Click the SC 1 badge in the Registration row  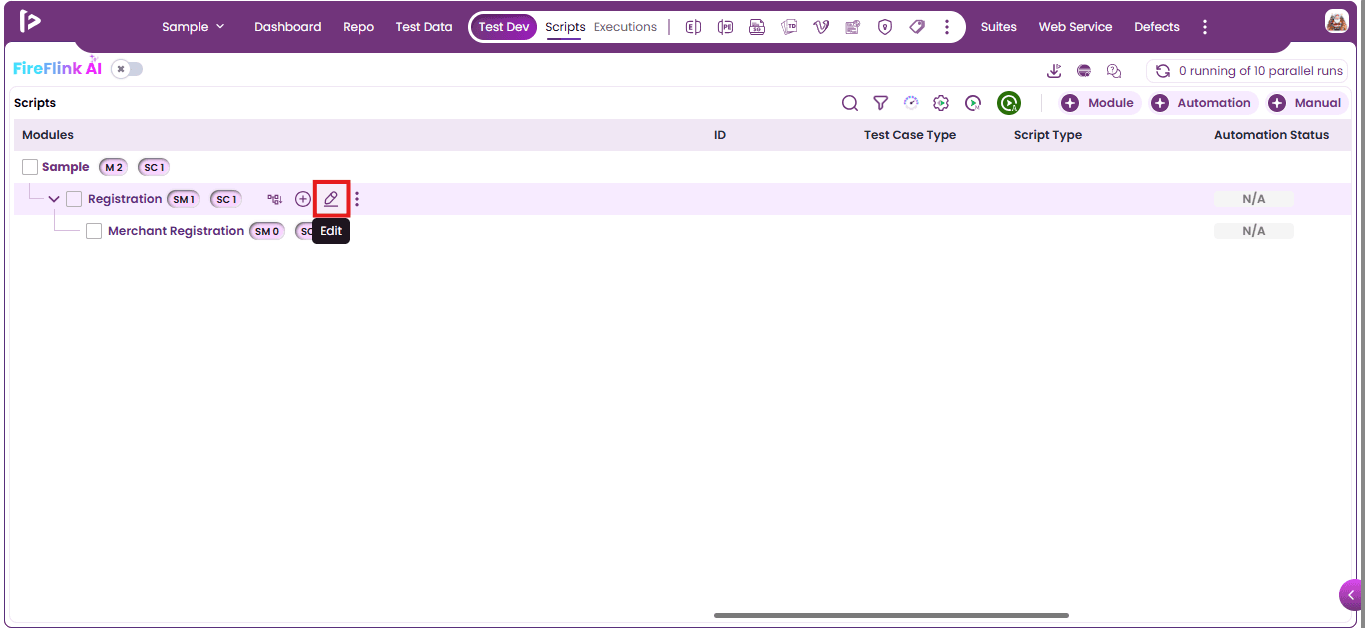click(x=226, y=199)
